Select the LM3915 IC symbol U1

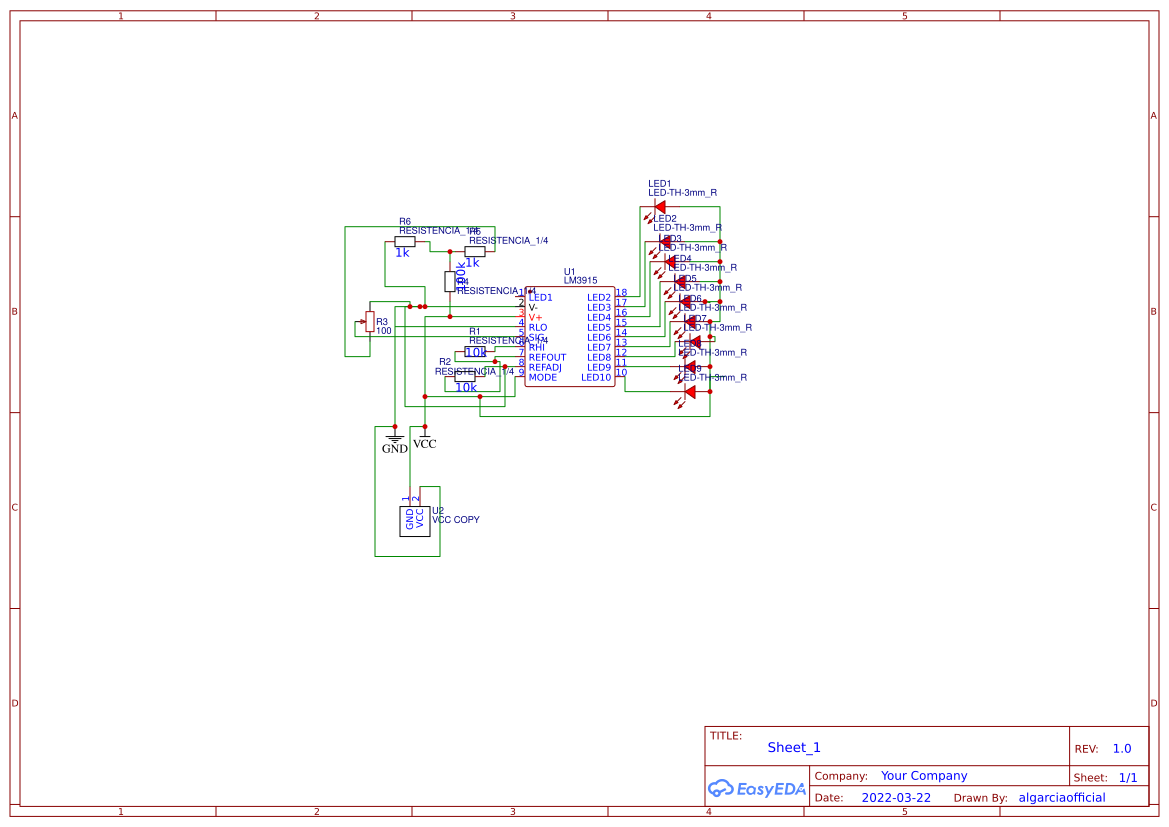tap(570, 334)
